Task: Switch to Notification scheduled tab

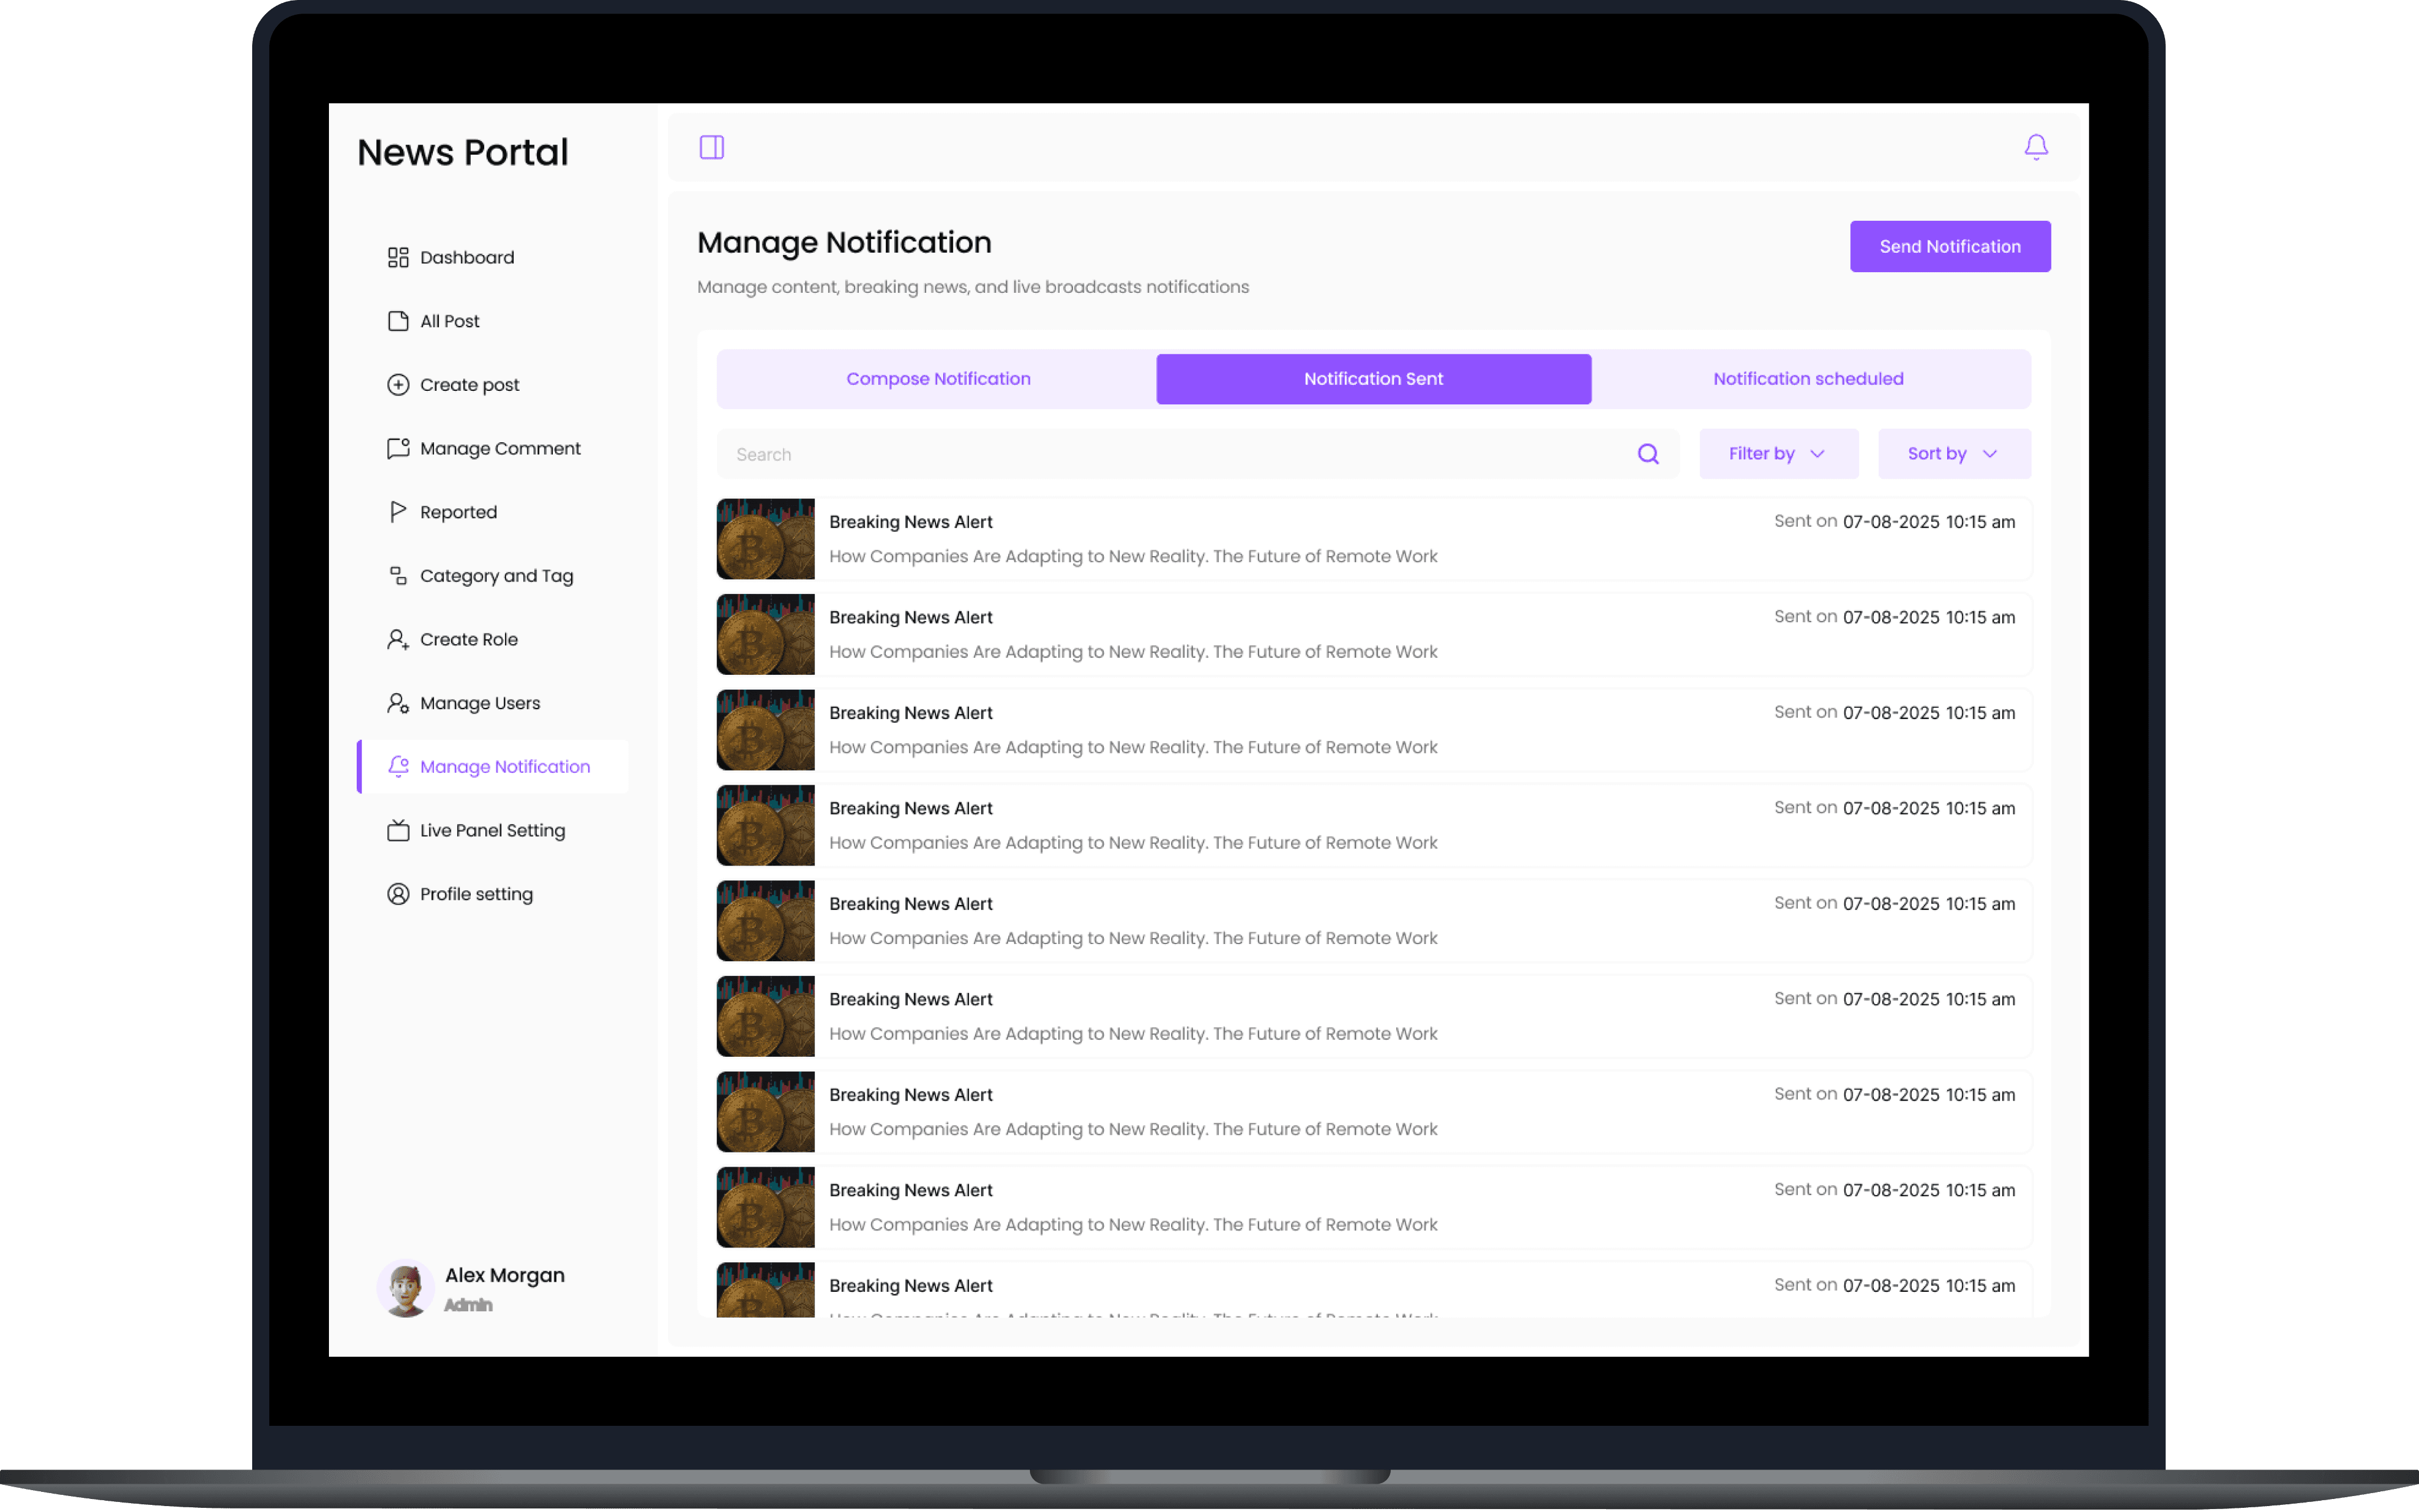Action: pyautogui.click(x=1807, y=379)
